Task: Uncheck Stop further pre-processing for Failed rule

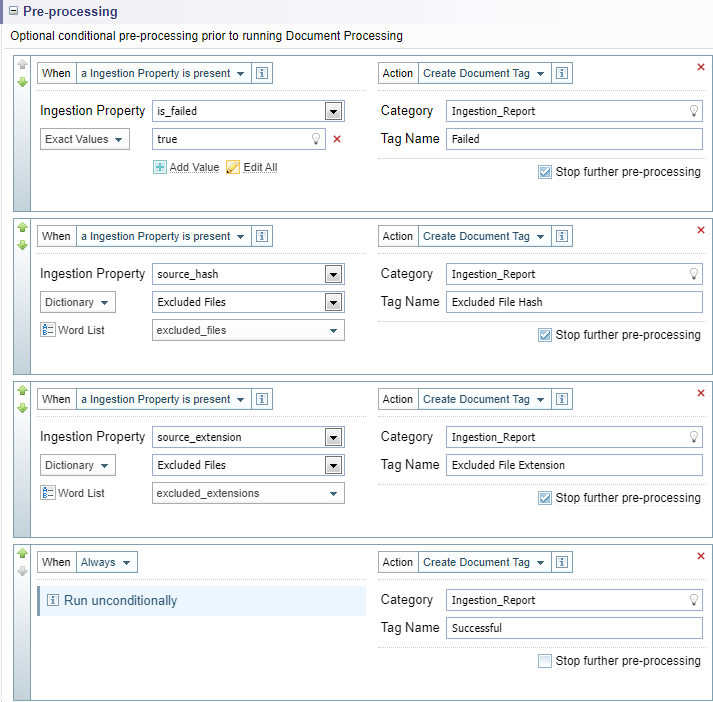Action: coord(544,172)
